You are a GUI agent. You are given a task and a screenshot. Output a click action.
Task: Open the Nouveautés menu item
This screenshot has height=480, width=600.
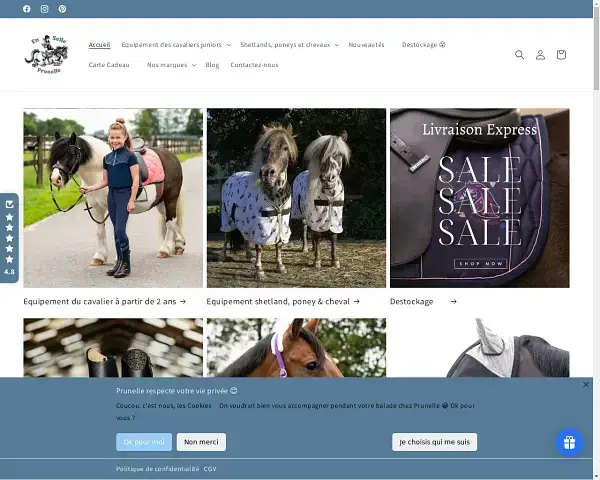366,45
